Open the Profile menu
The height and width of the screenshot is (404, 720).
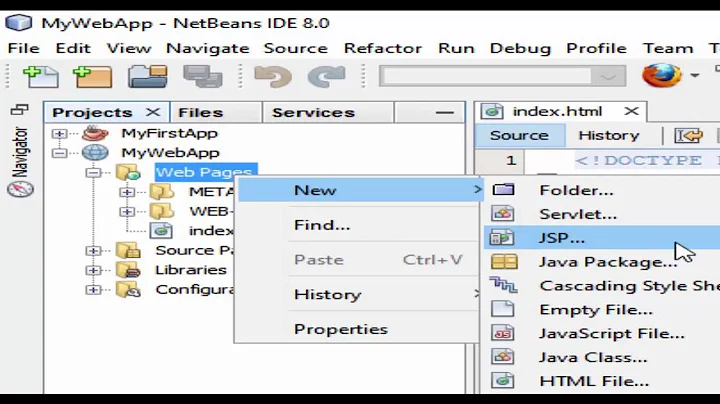(x=596, y=48)
